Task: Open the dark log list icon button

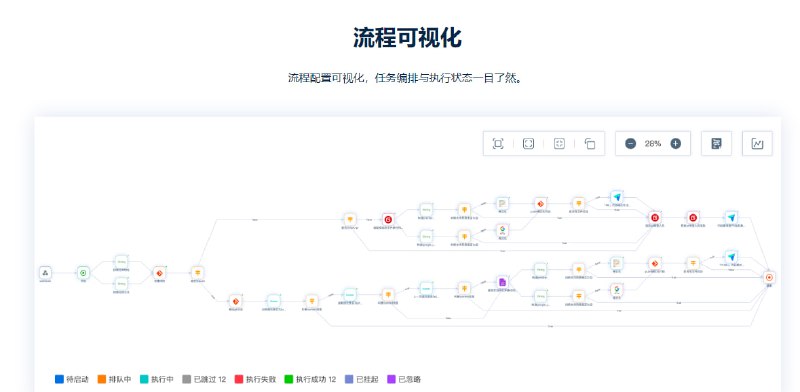Action: click(716, 143)
